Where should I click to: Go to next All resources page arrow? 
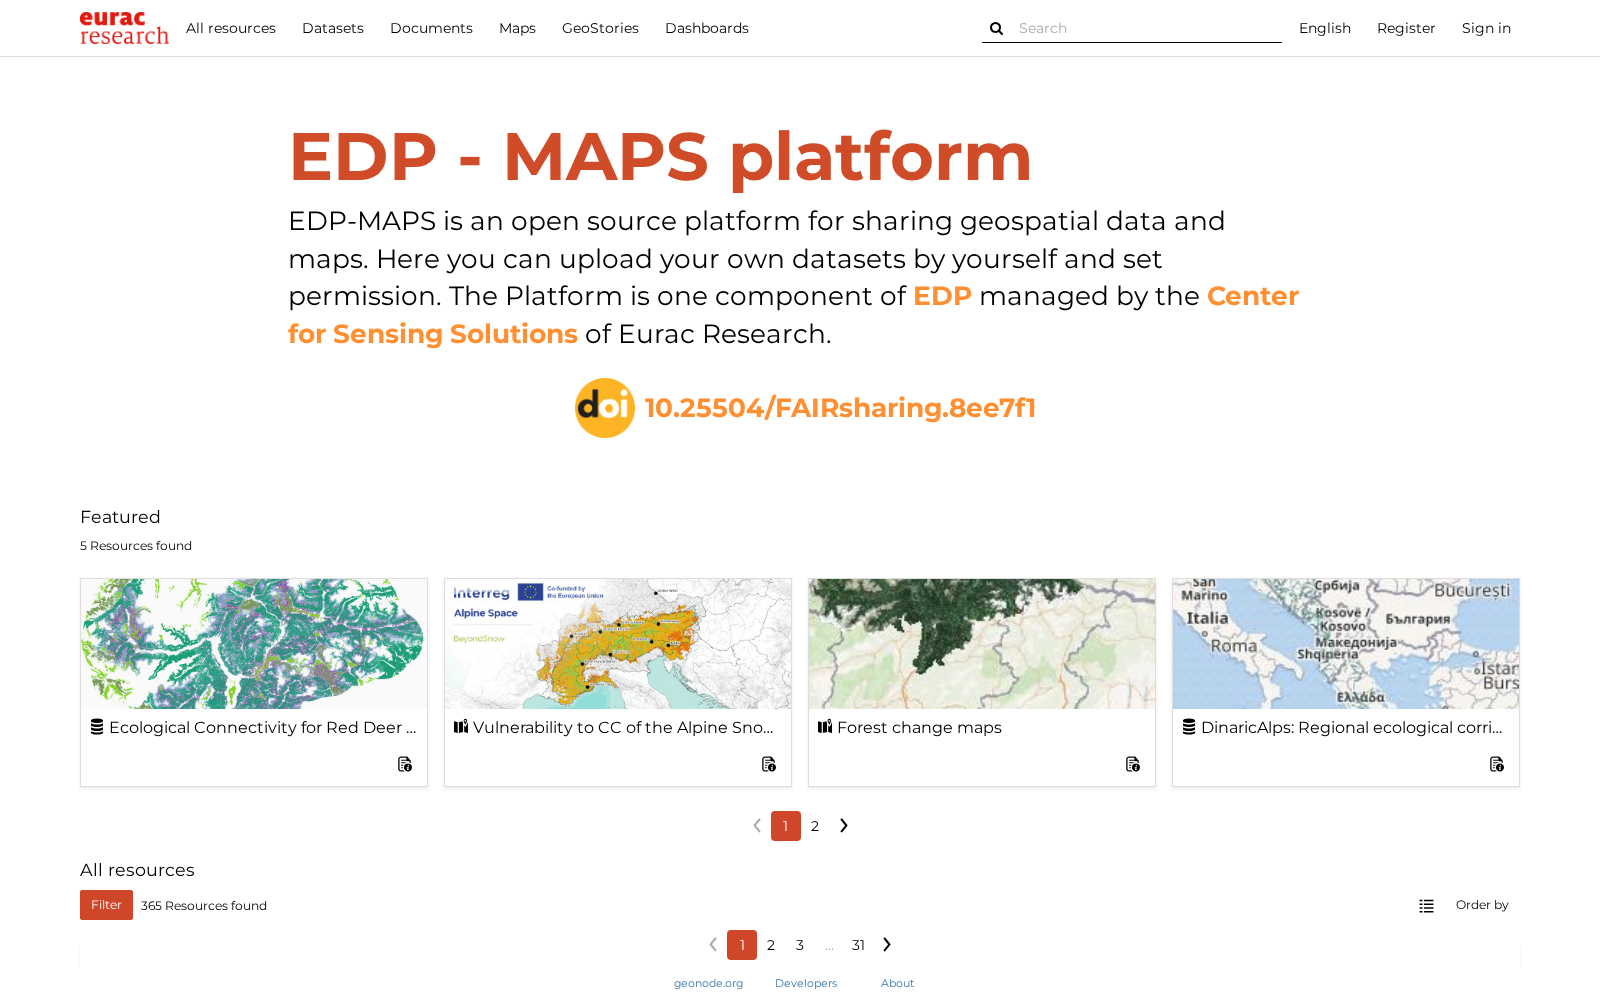point(887,945)
